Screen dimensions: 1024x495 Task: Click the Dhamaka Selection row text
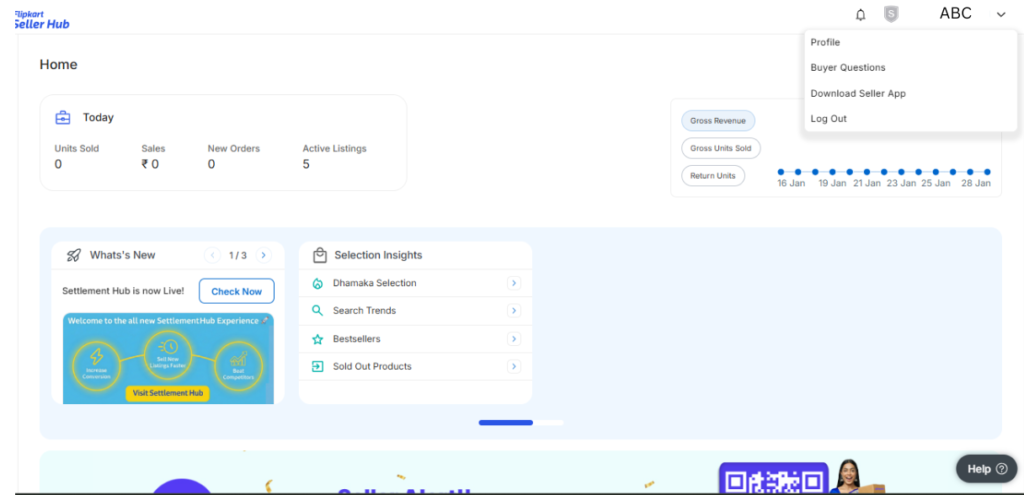[374, 283]
